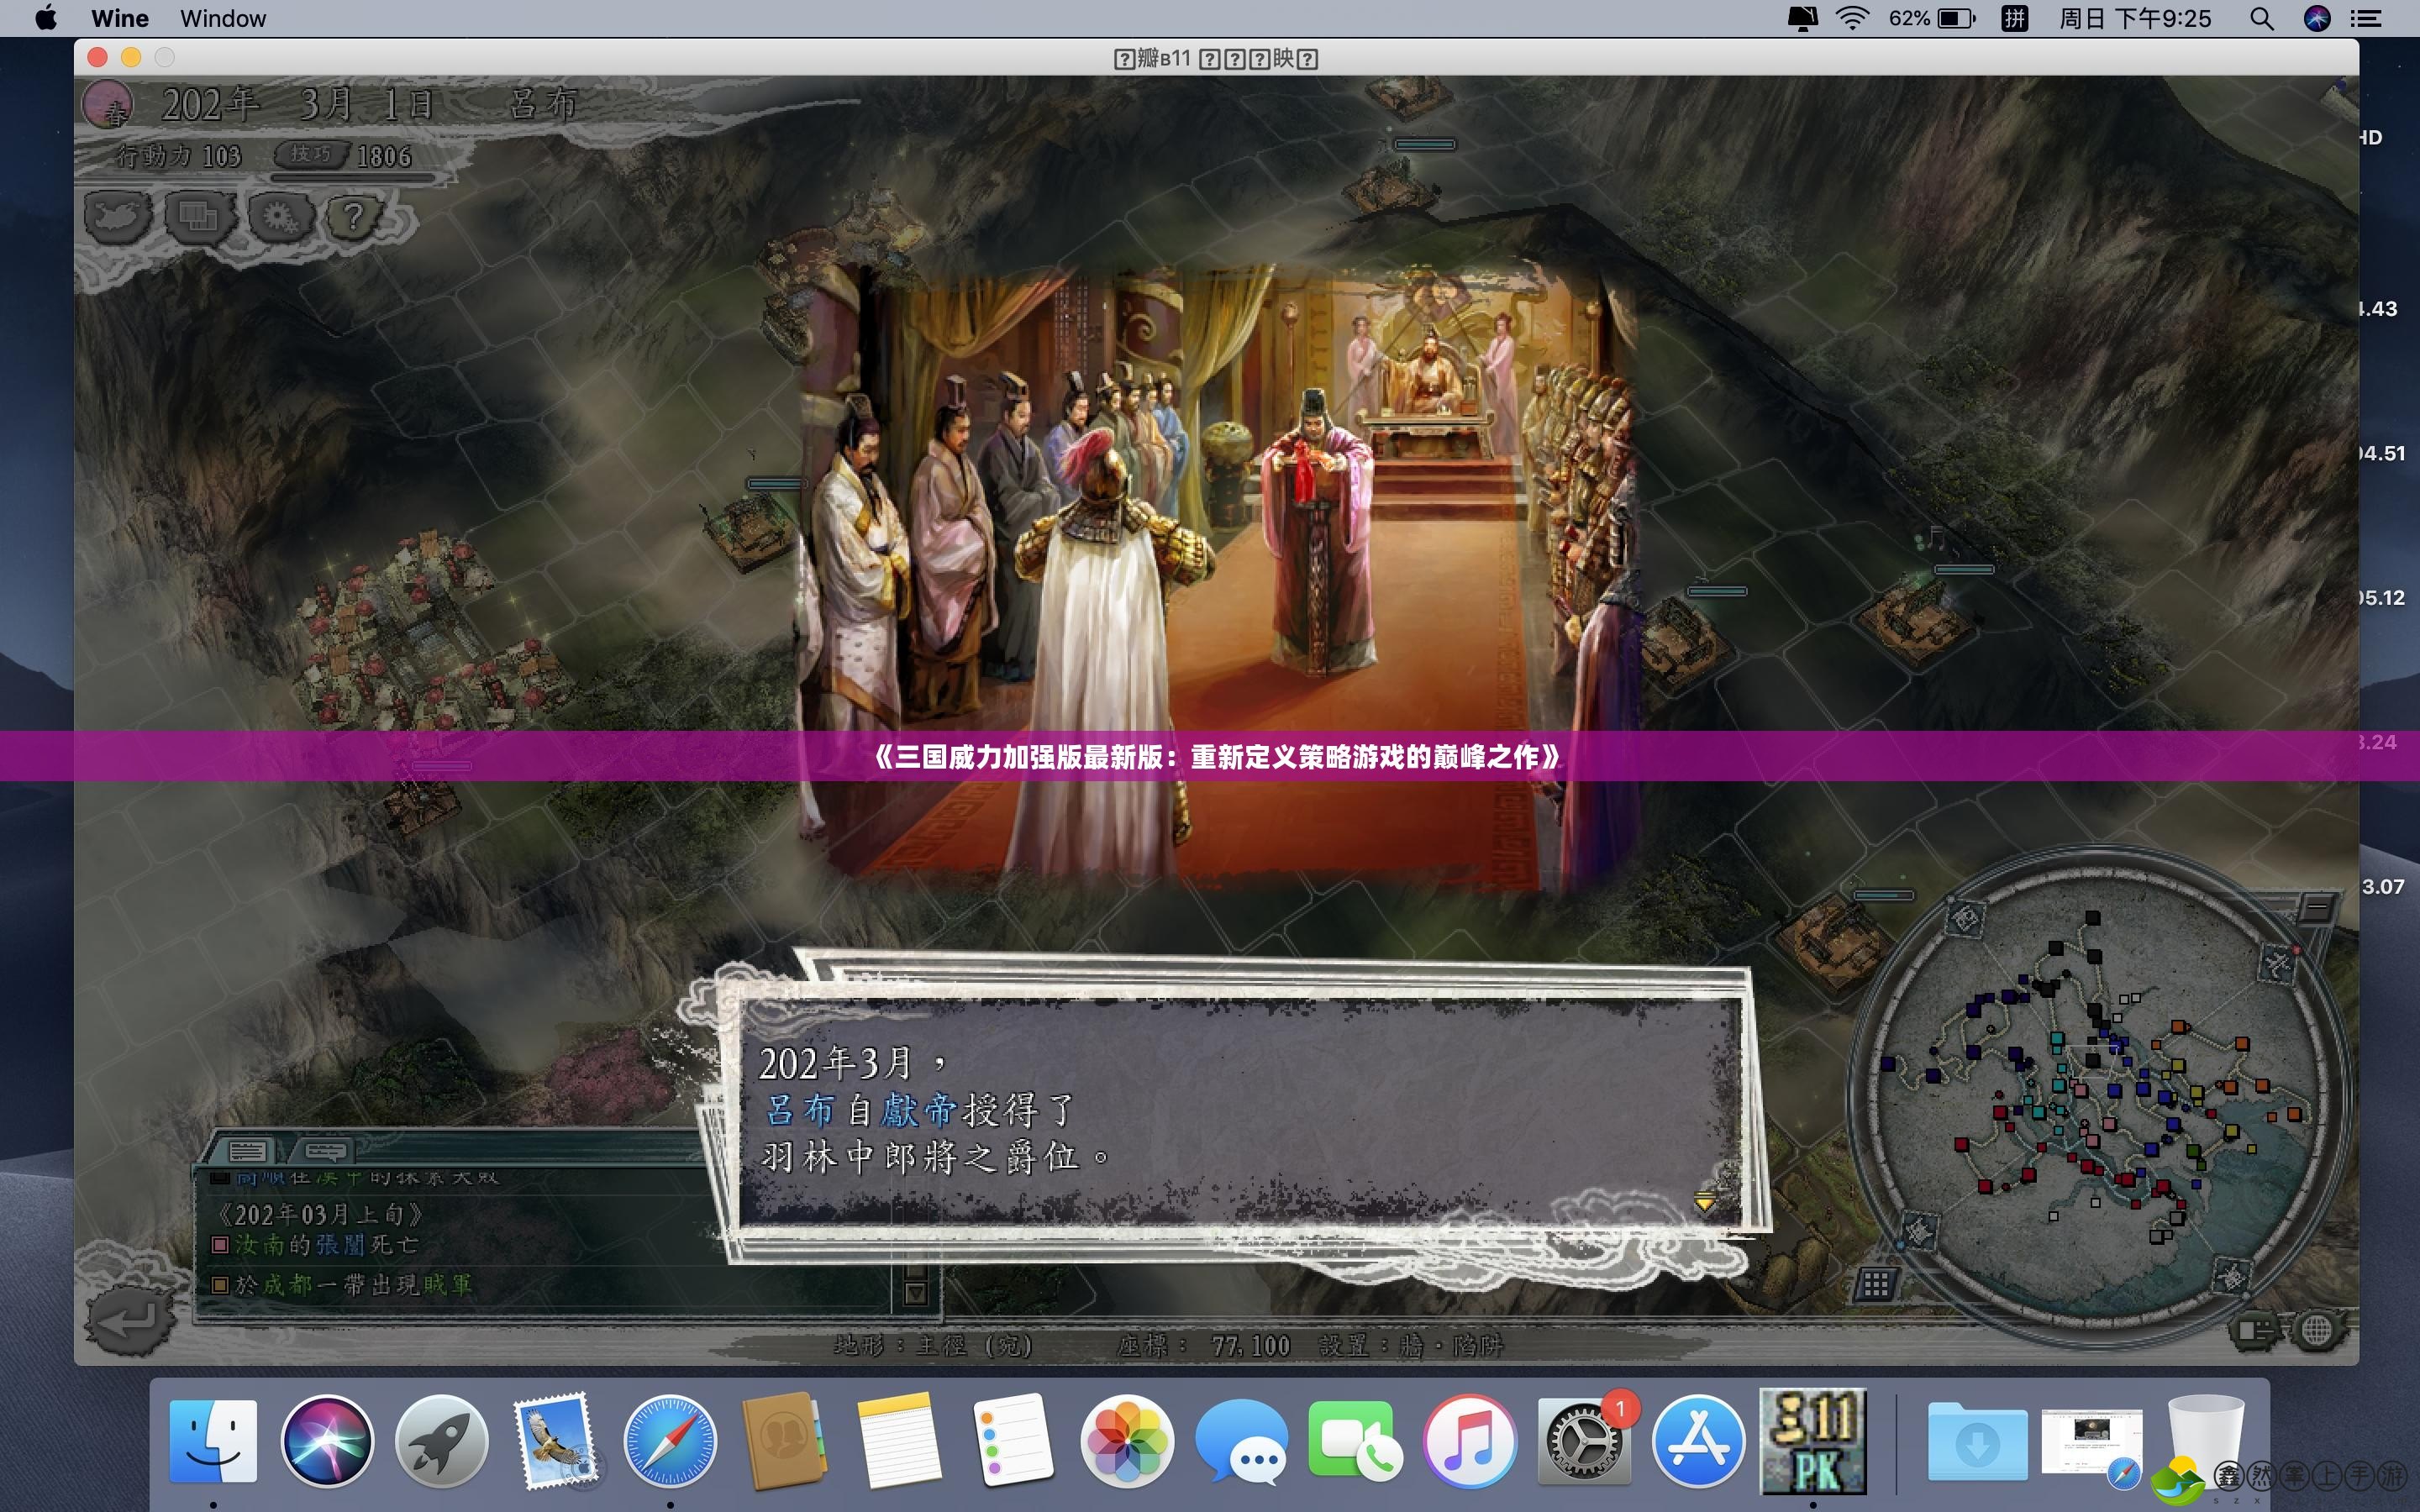Click the blue name 獻帝 in dialog

918,1110
